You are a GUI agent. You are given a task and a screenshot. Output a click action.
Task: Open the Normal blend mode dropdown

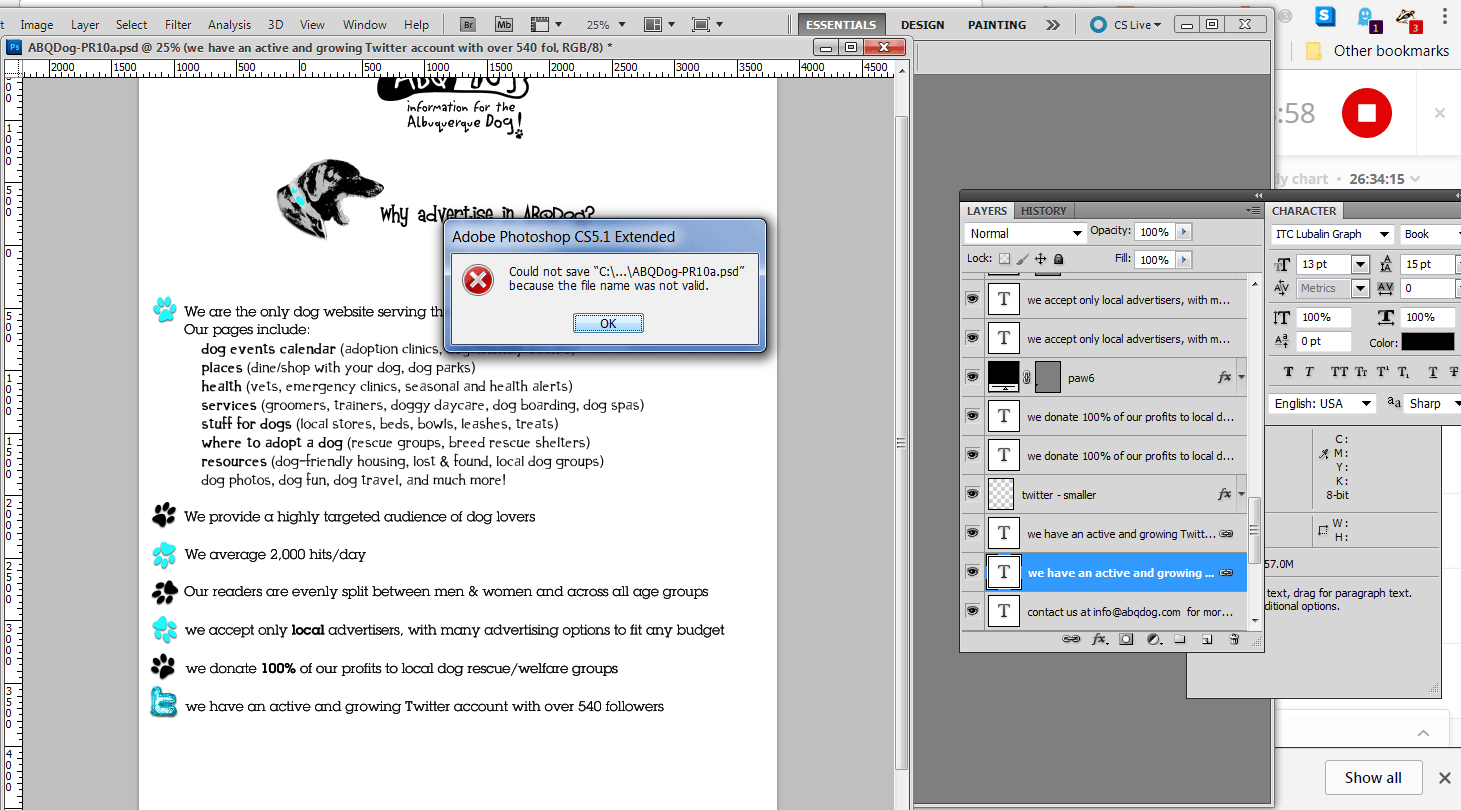point(1025,233)
